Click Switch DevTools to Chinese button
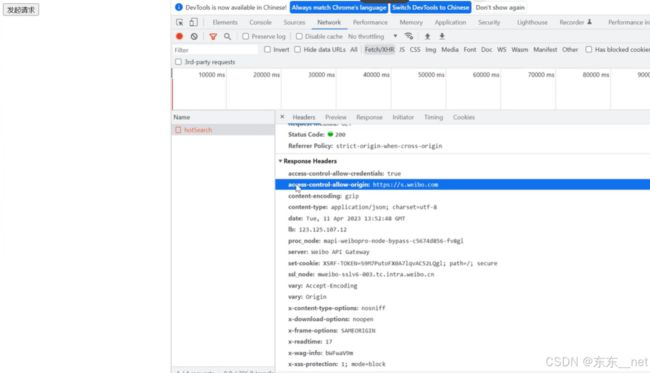The width and height of the screenshot is (650, 373). [x=431, y=7]
